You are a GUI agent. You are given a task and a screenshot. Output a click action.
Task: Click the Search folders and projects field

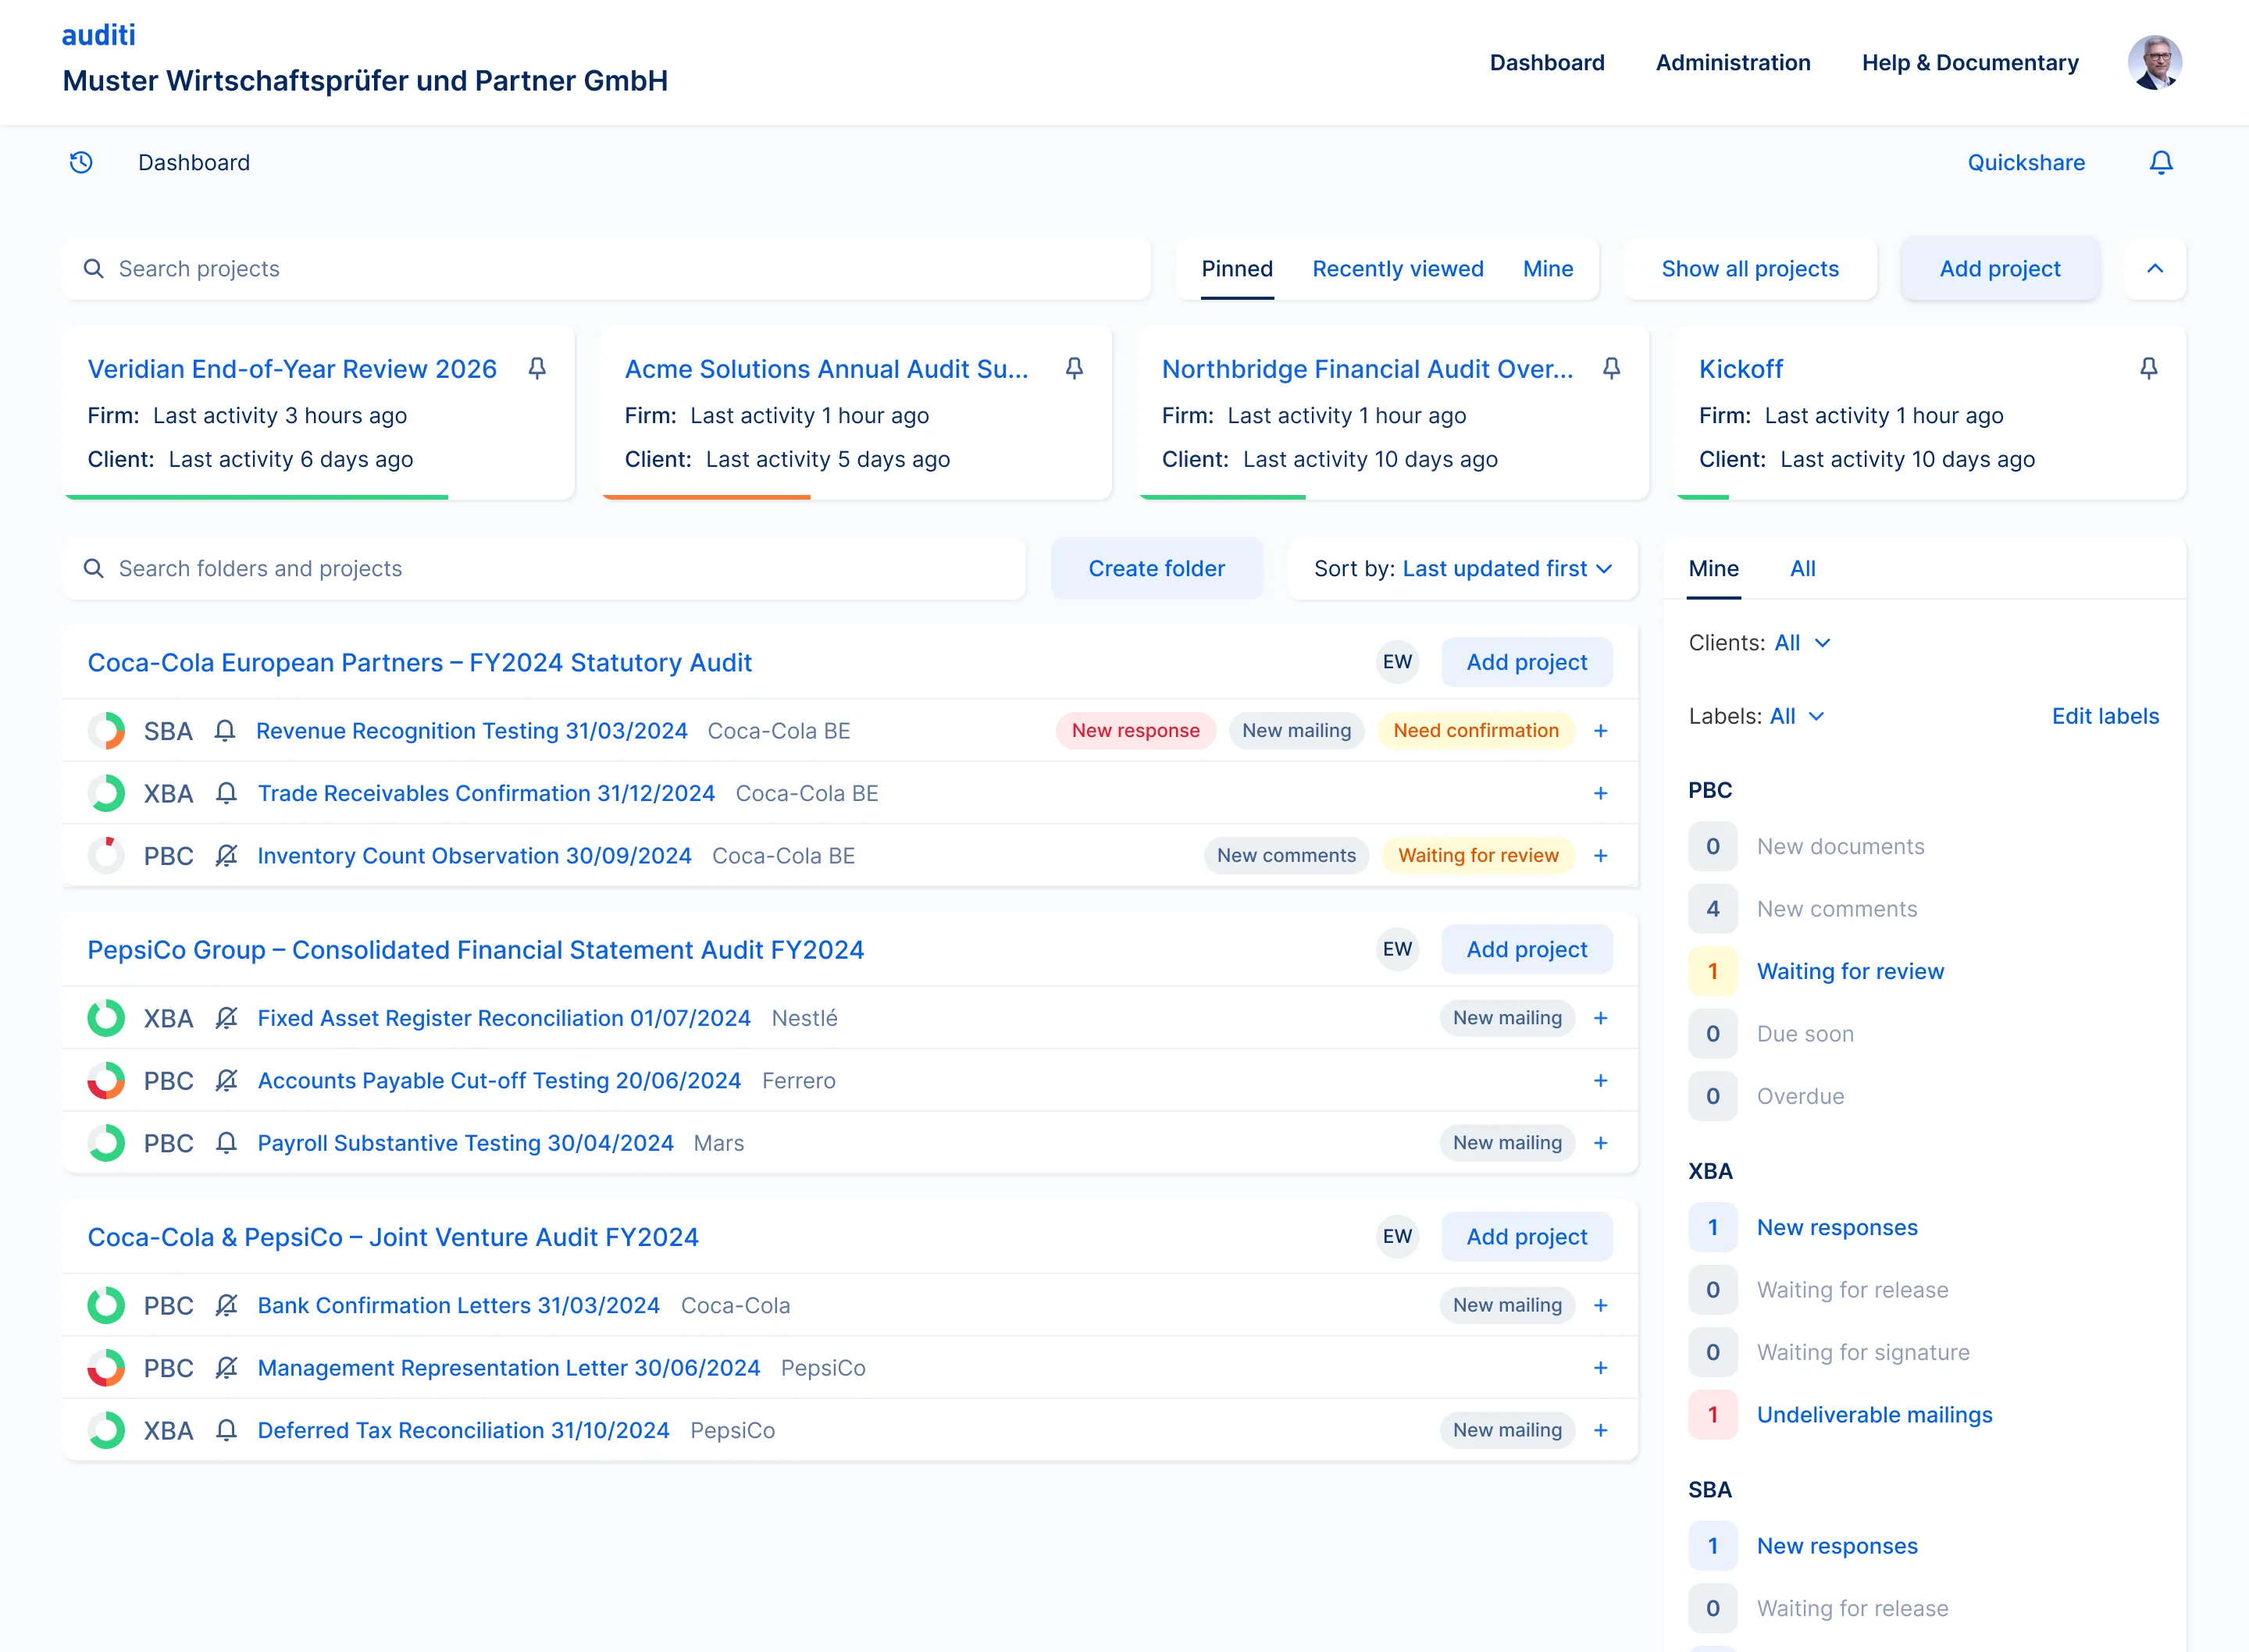544,568
